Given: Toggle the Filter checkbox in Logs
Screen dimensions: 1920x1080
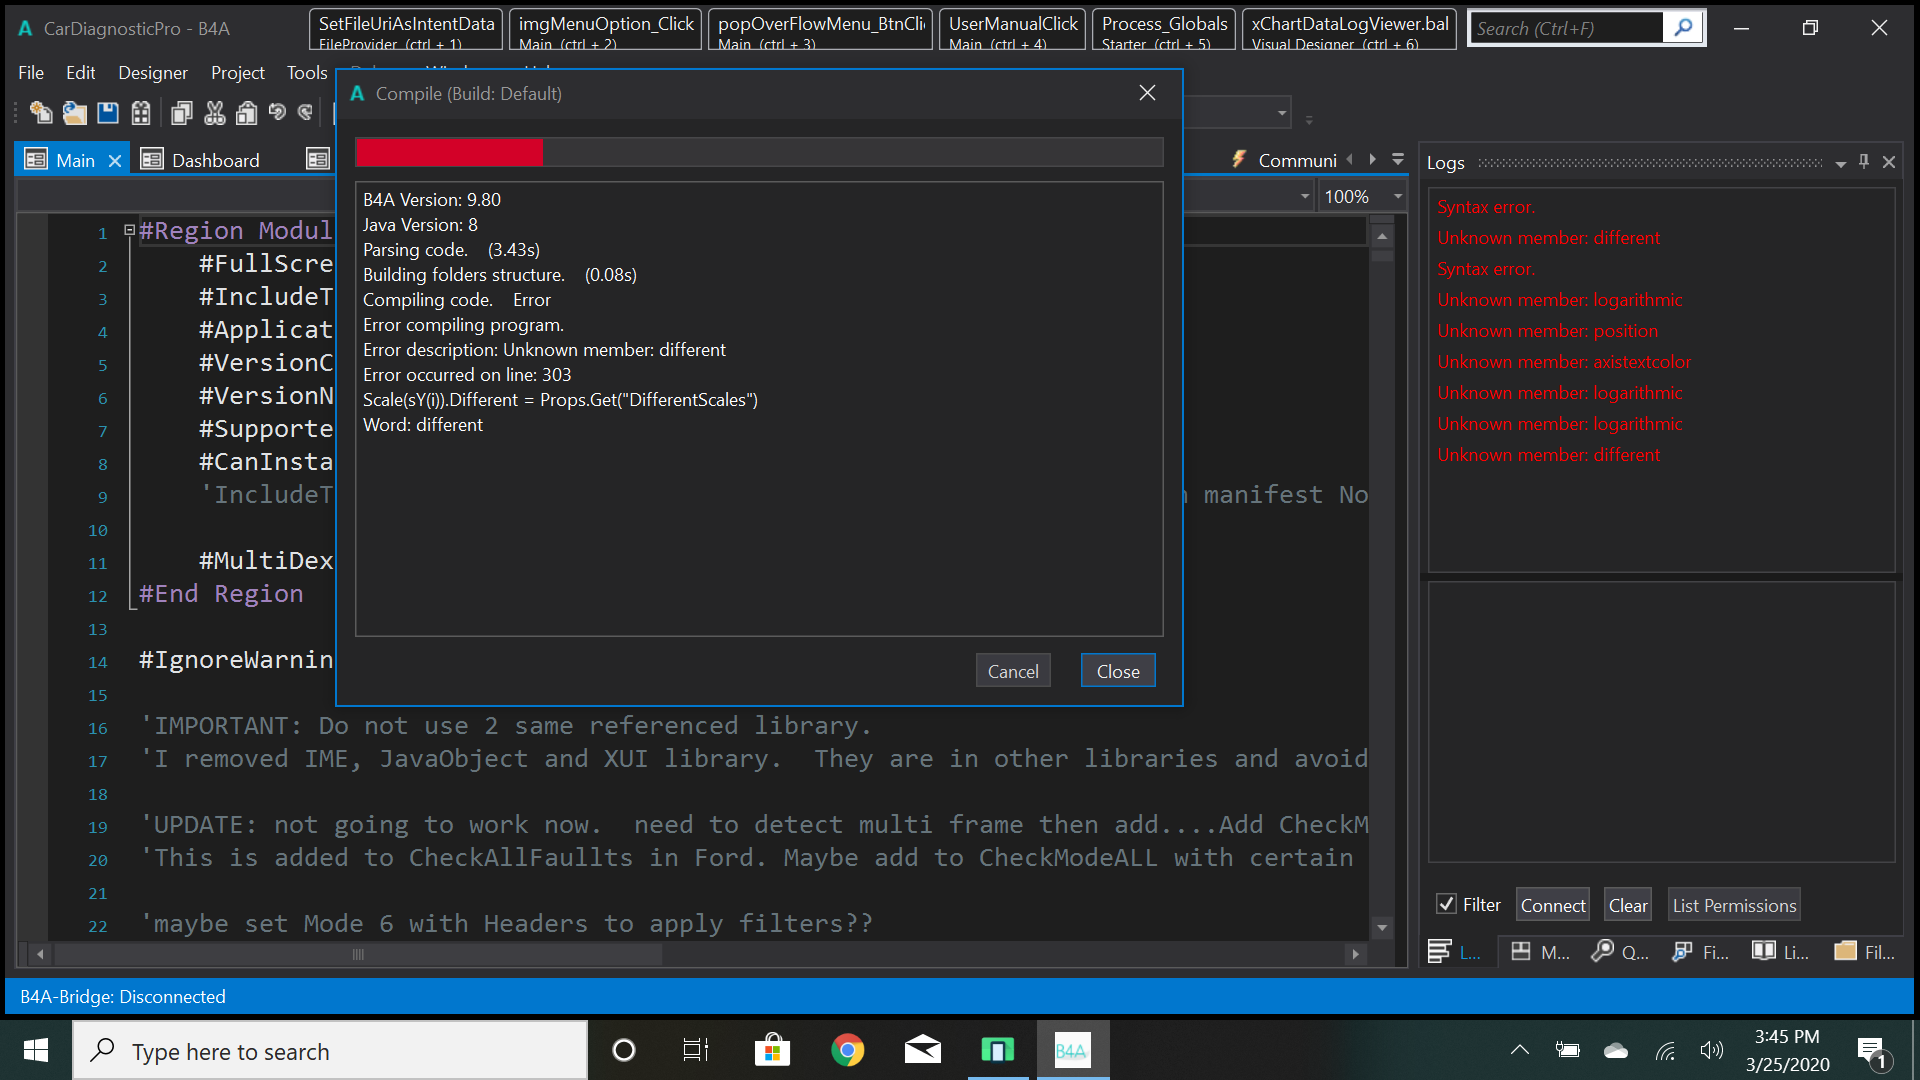Looking at the screenshot, I should click(x=1446, y=904).
